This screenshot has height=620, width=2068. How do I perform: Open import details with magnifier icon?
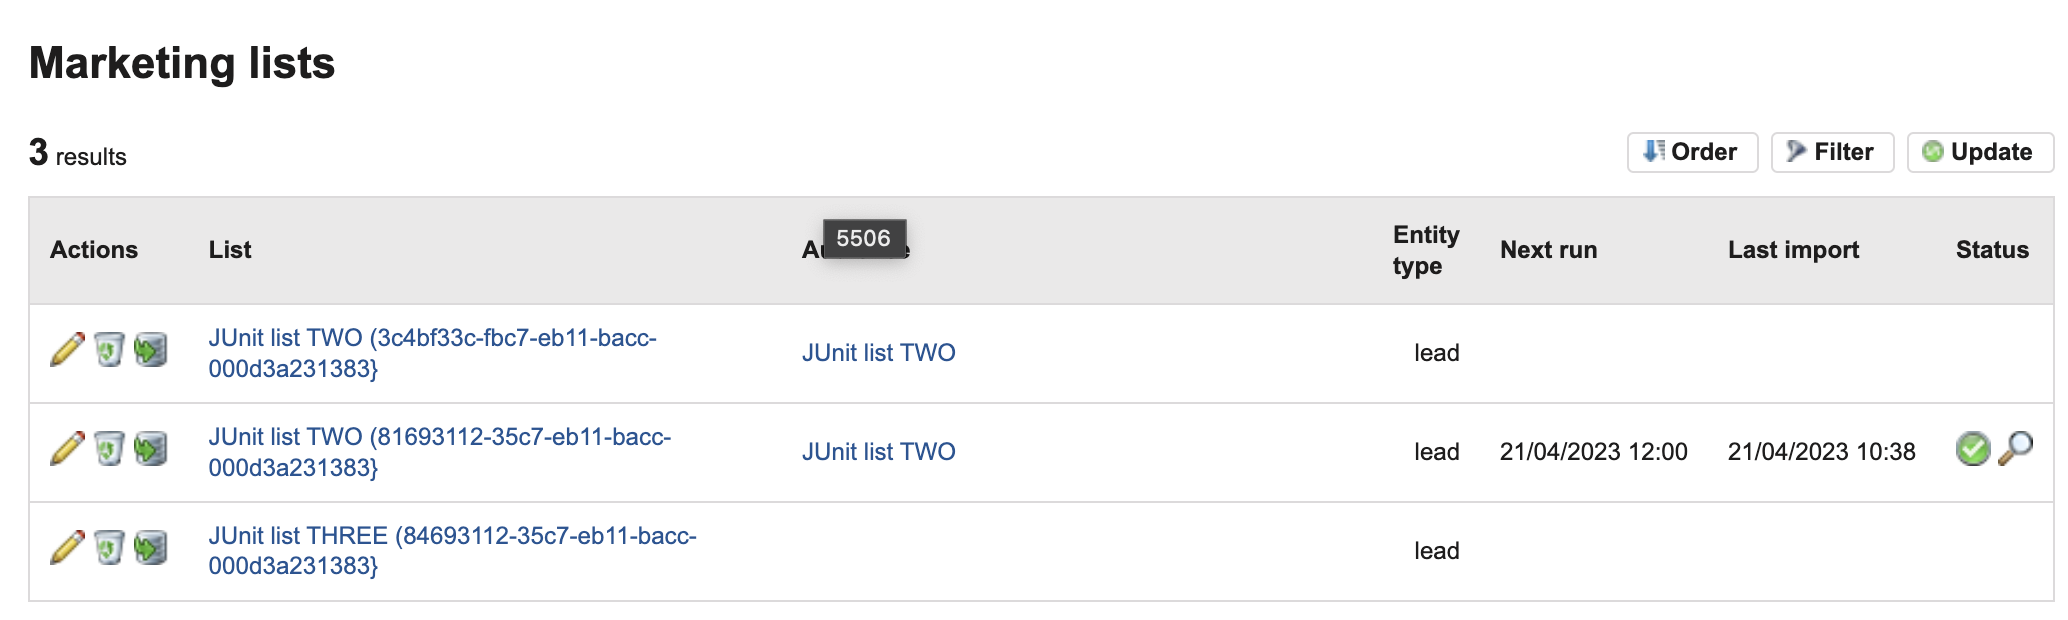click(2015, 449)
